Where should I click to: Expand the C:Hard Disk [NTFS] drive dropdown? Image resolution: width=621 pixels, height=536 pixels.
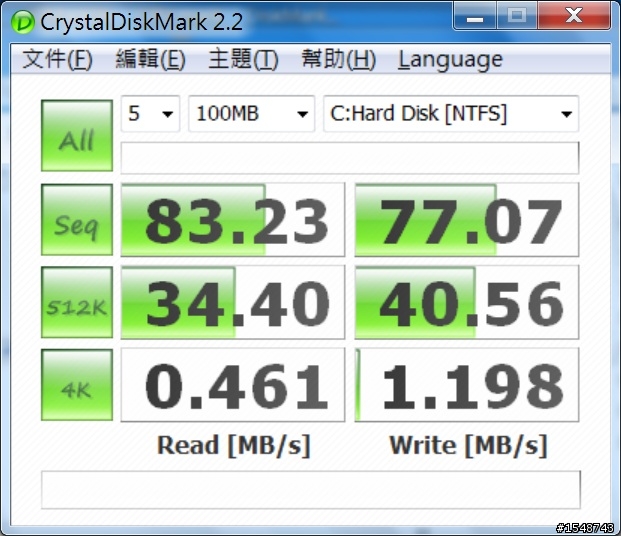click(451, 114)
